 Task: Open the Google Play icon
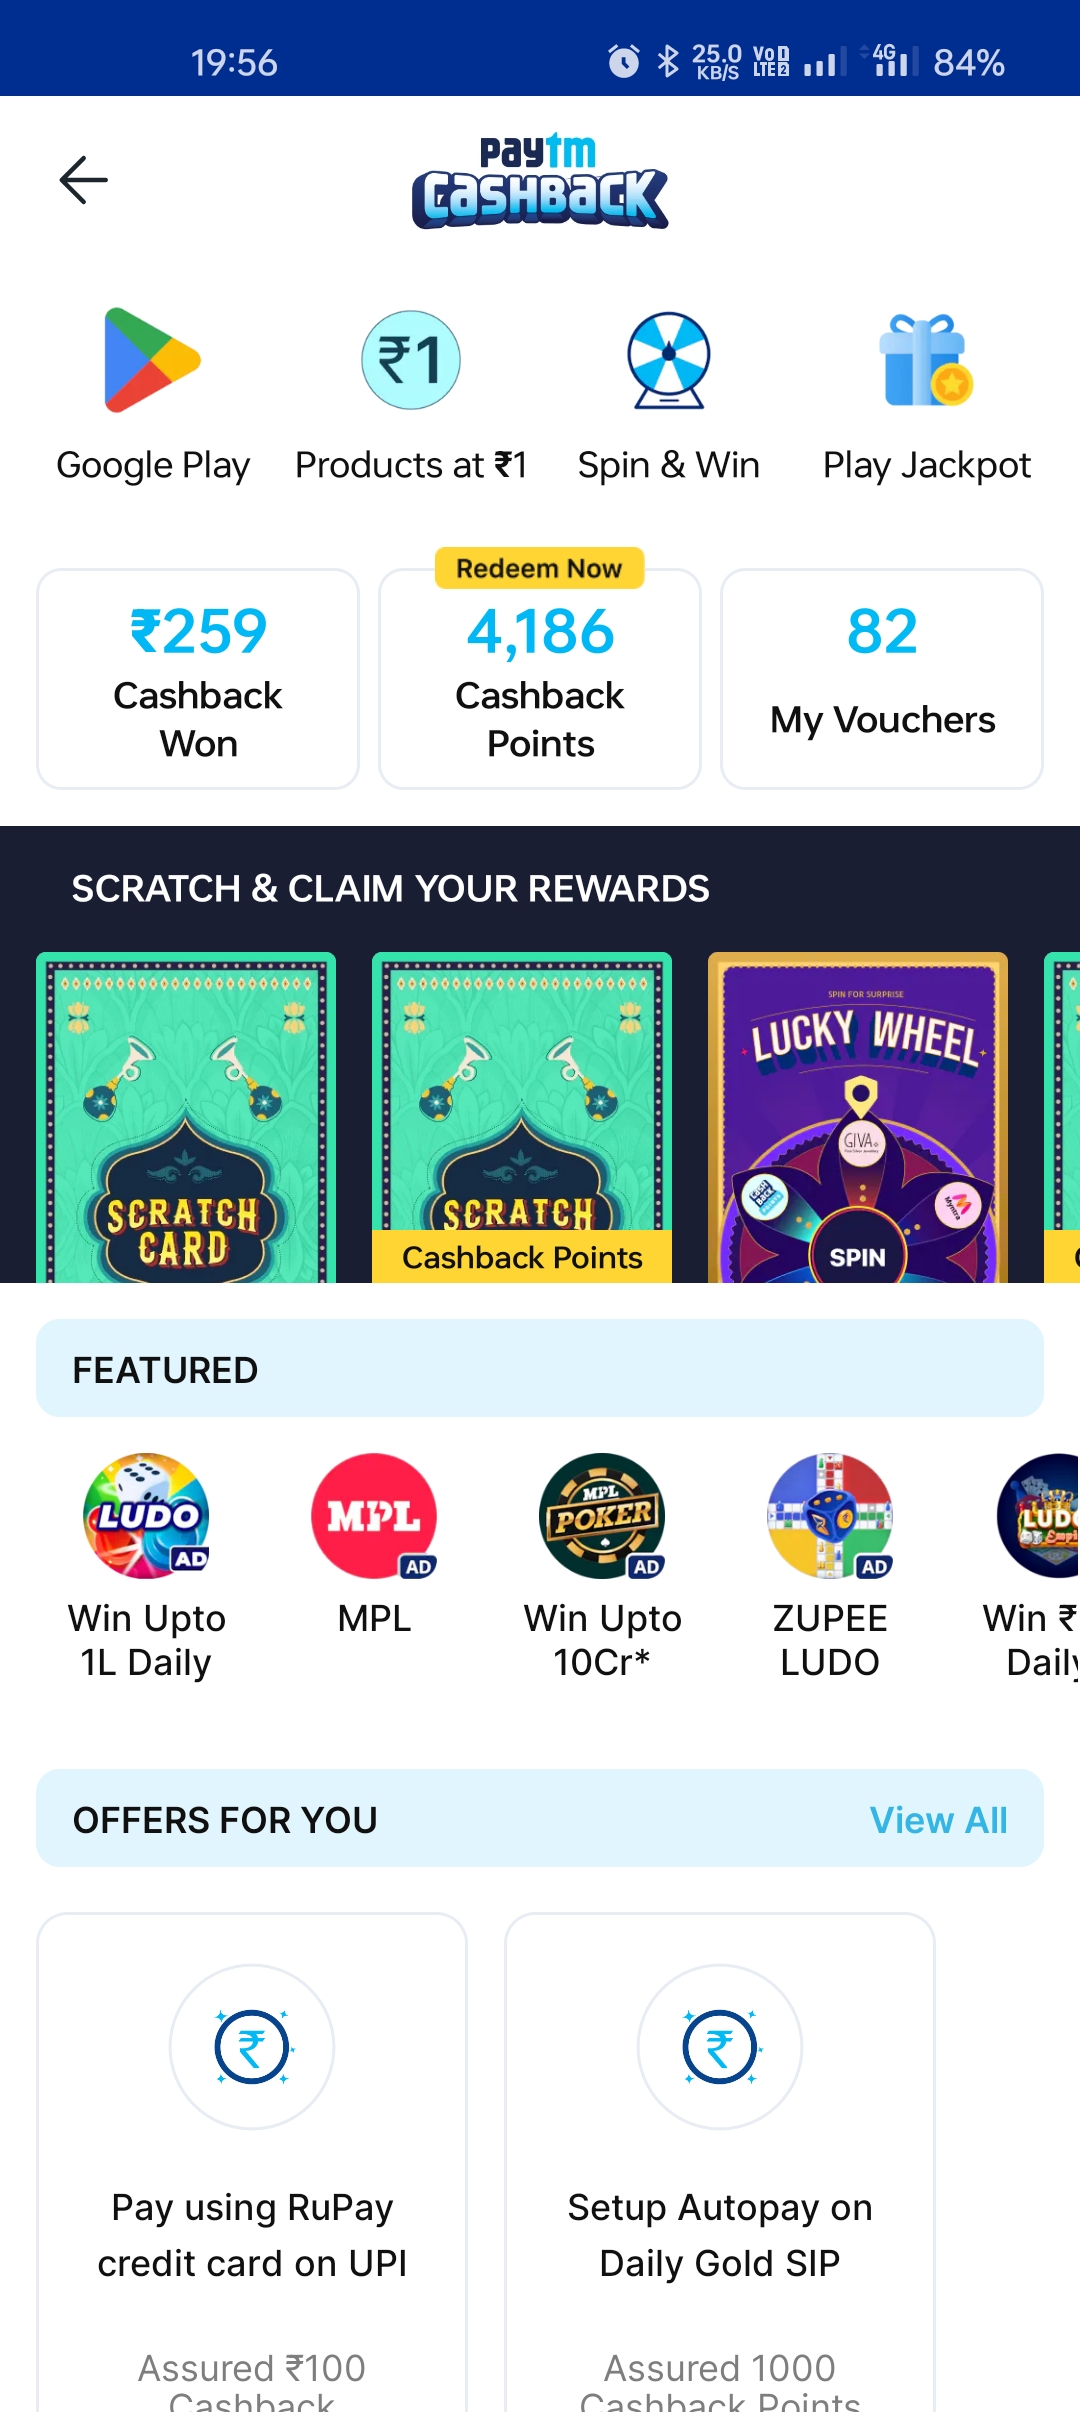152,360
